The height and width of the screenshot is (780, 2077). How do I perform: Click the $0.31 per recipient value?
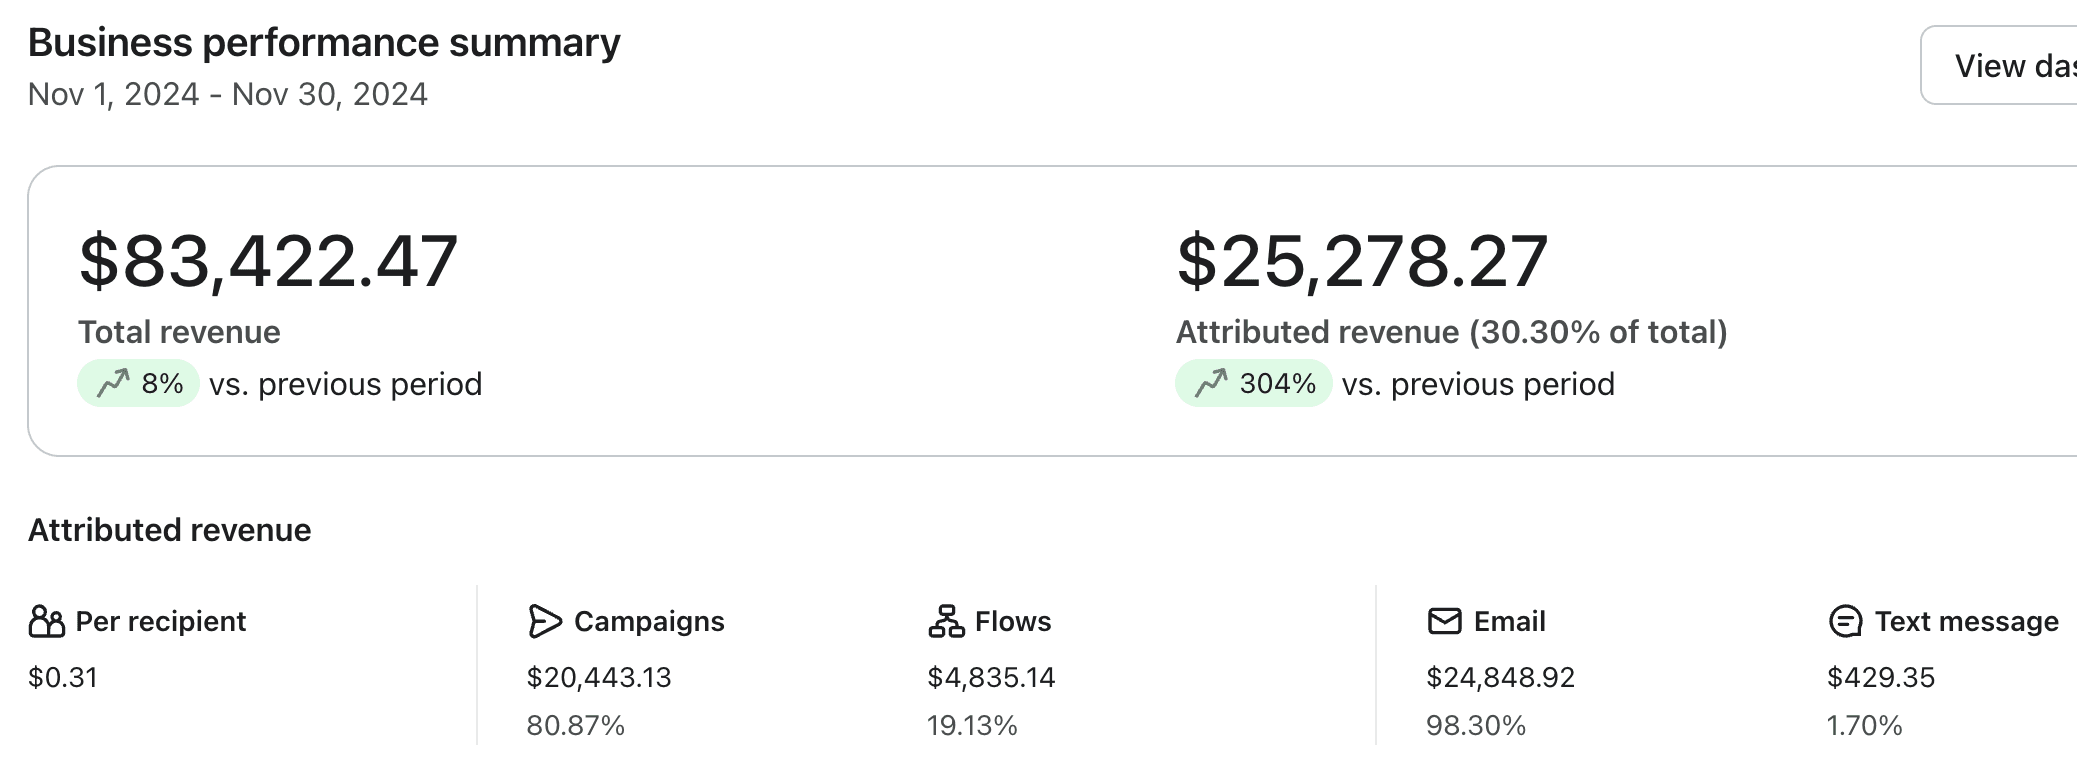pos(63,677)
